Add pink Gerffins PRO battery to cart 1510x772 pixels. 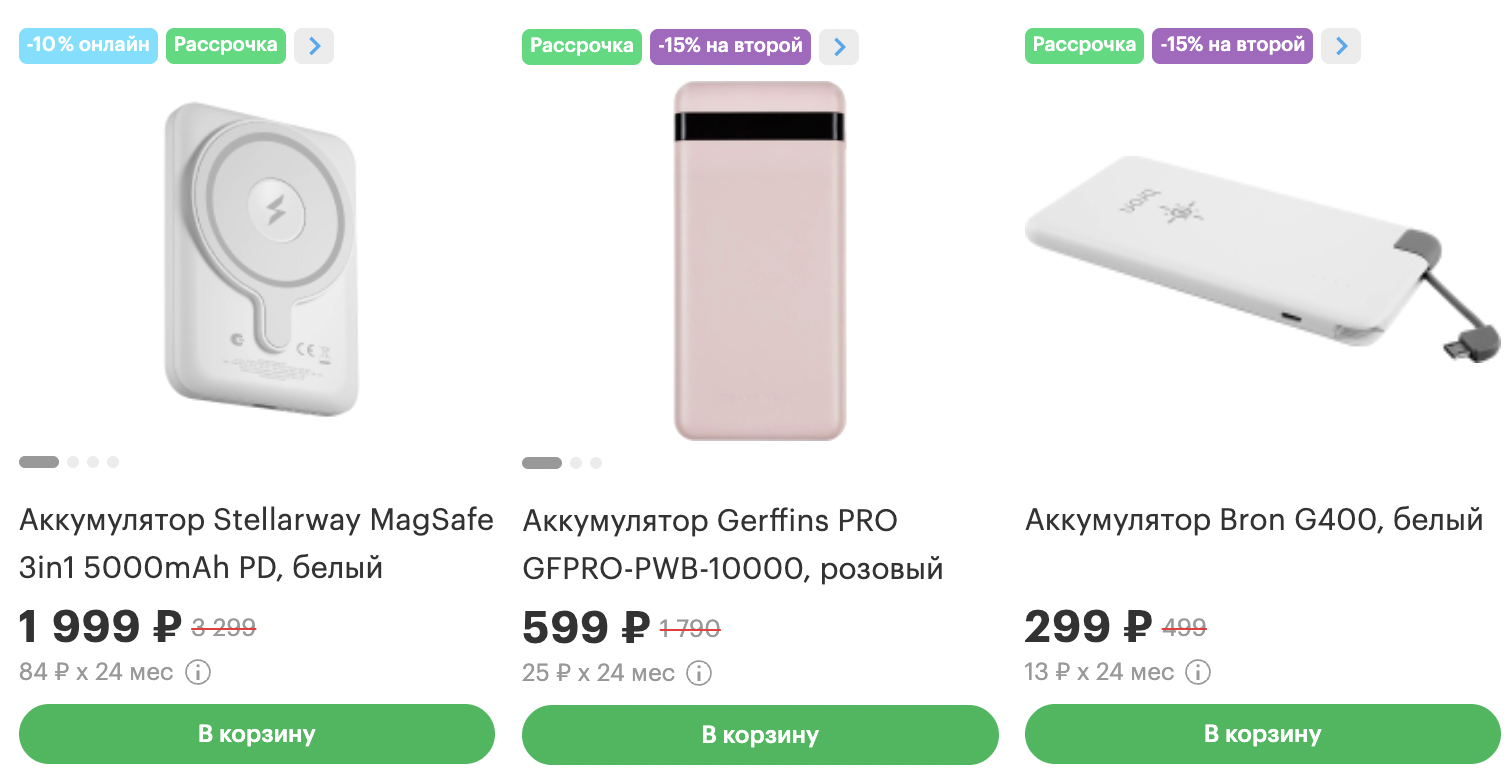tap(760, 735)
